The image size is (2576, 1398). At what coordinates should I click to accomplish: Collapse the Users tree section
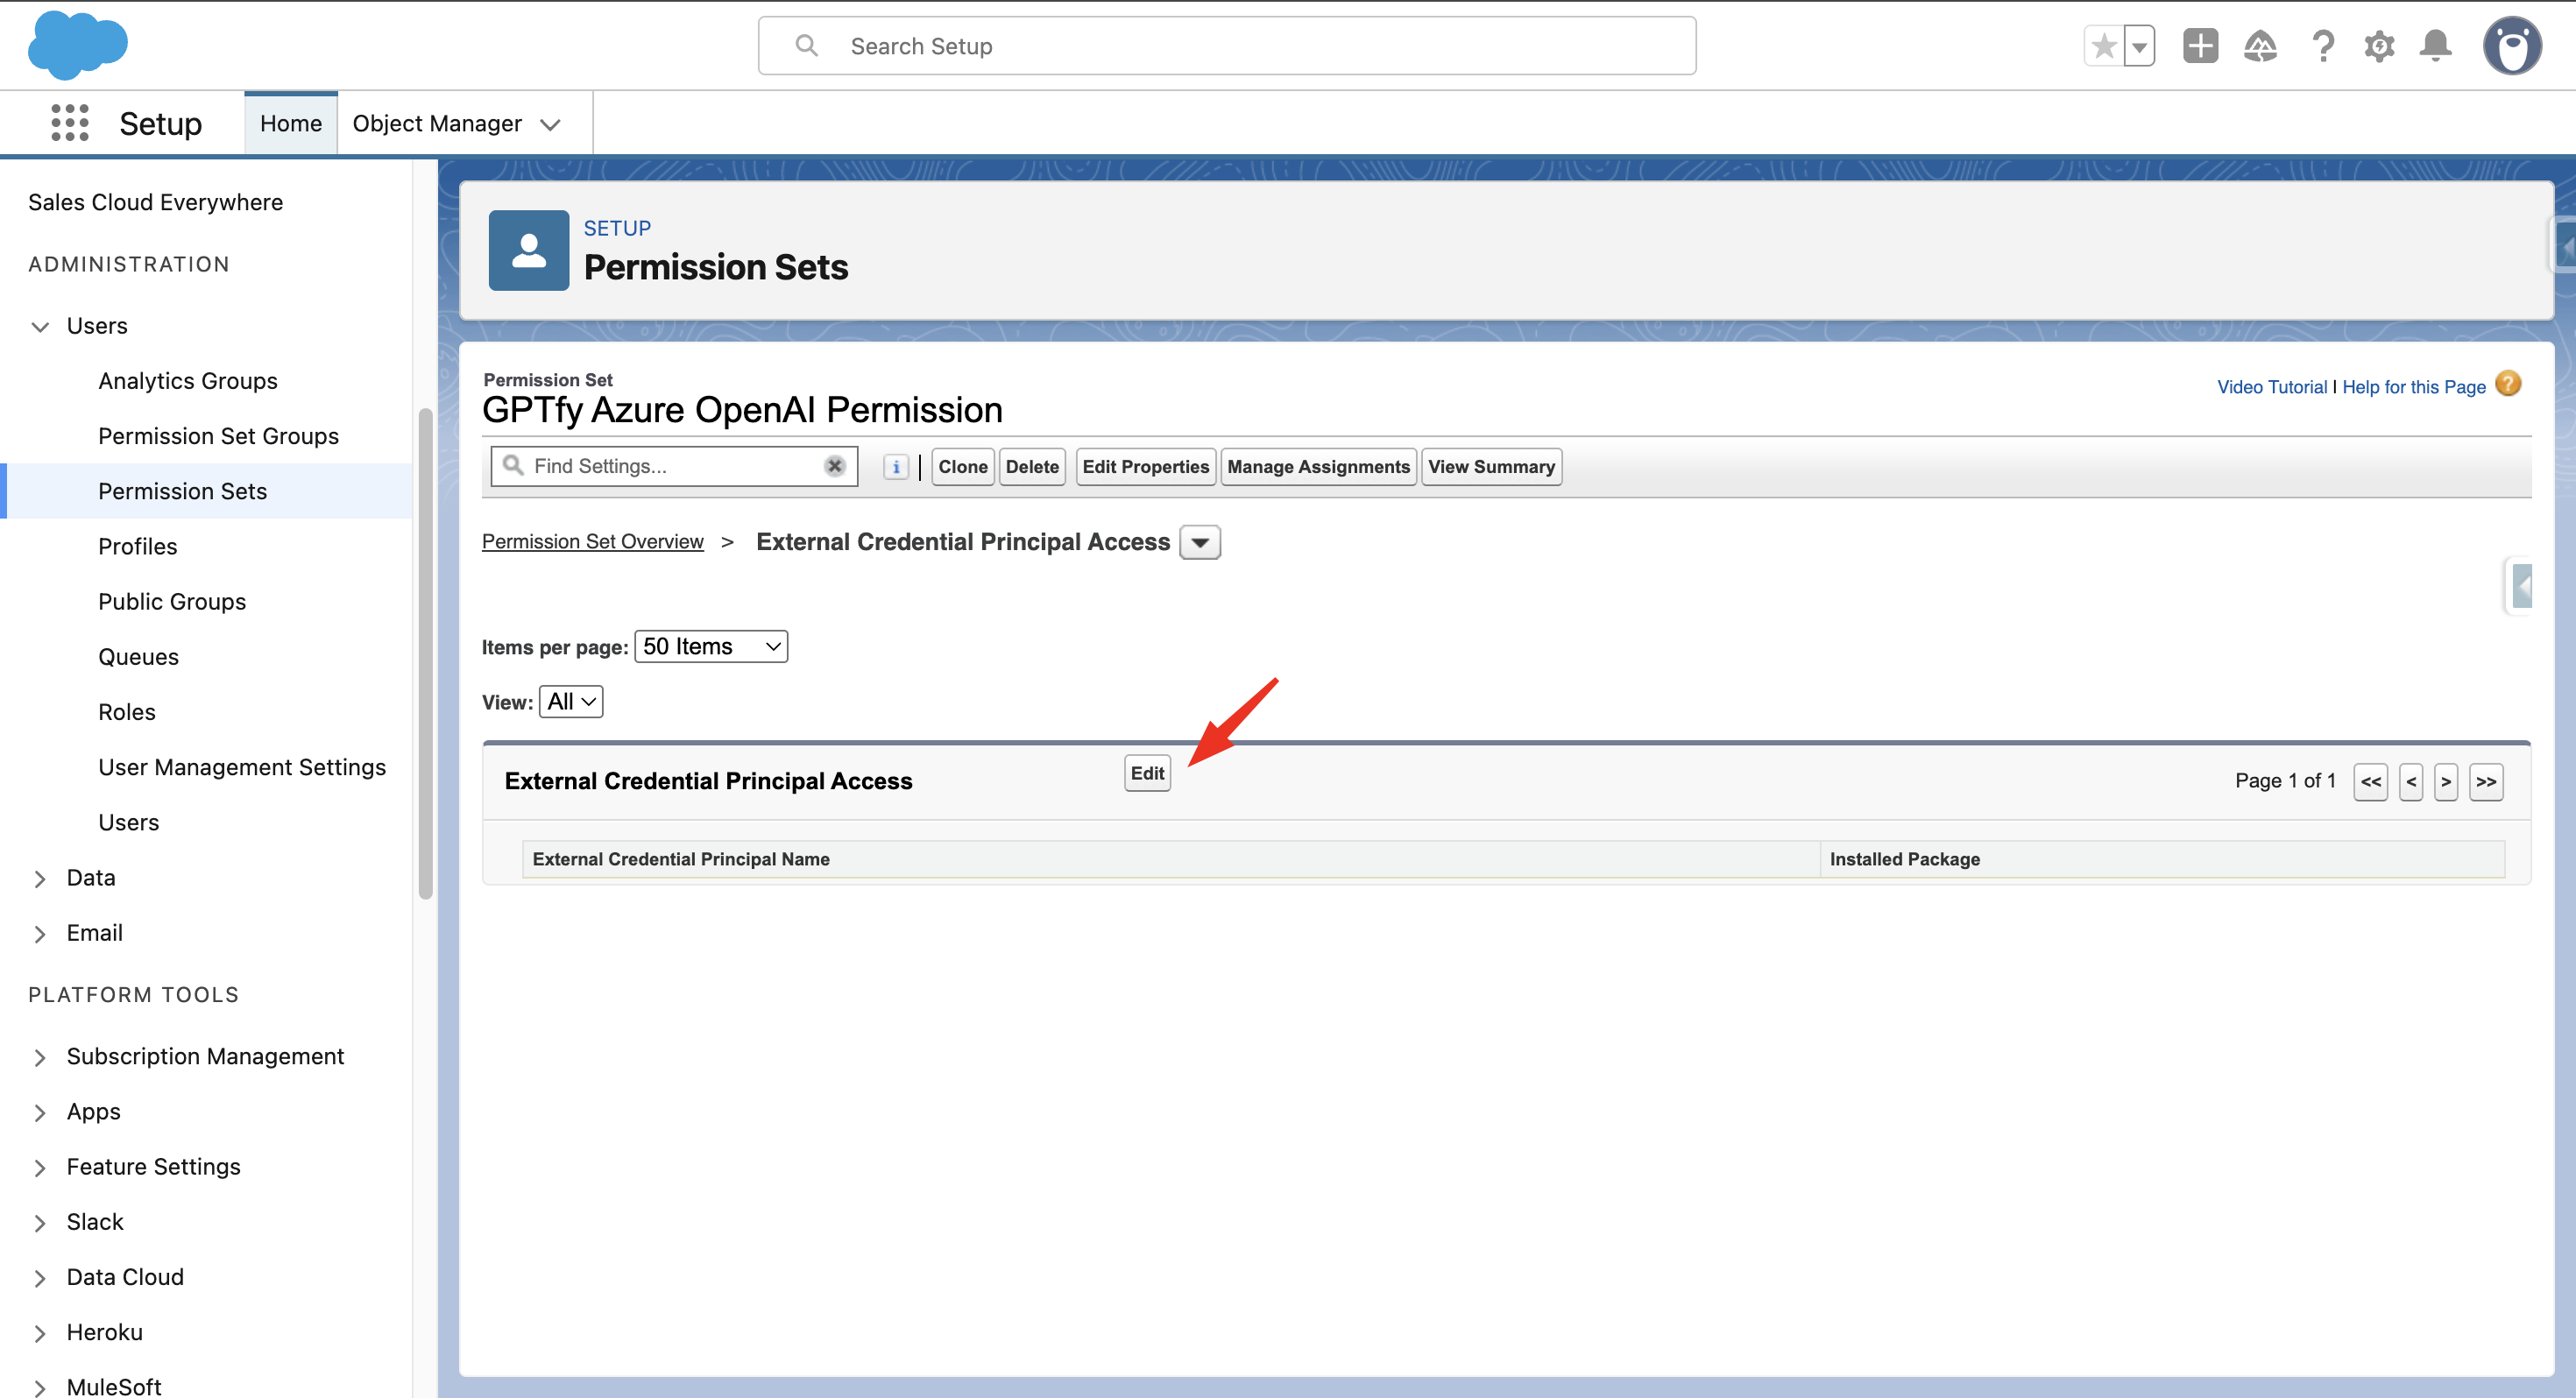(40, 326)
